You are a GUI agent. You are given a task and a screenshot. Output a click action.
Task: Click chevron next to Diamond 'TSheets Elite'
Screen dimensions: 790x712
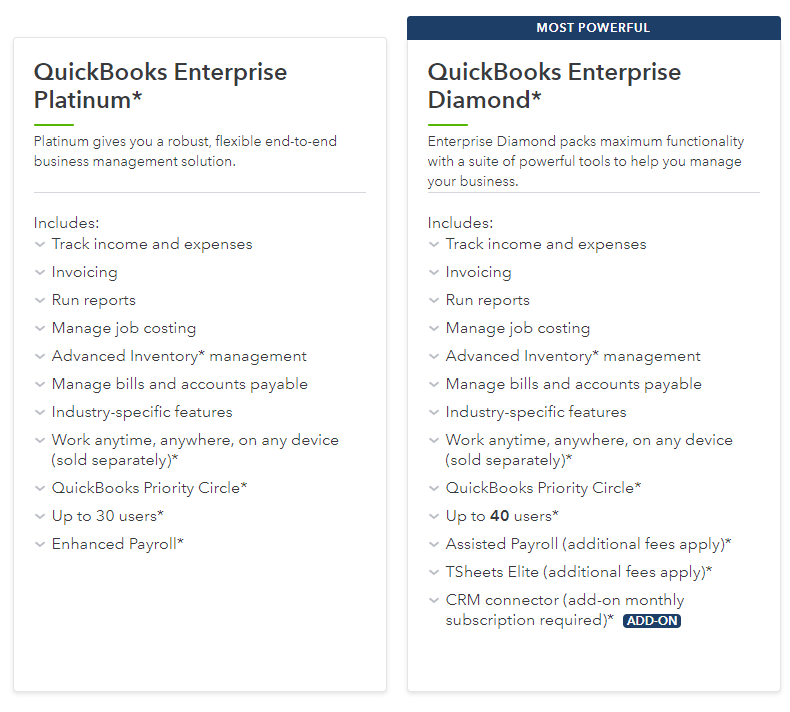click(x=434, y=572)
